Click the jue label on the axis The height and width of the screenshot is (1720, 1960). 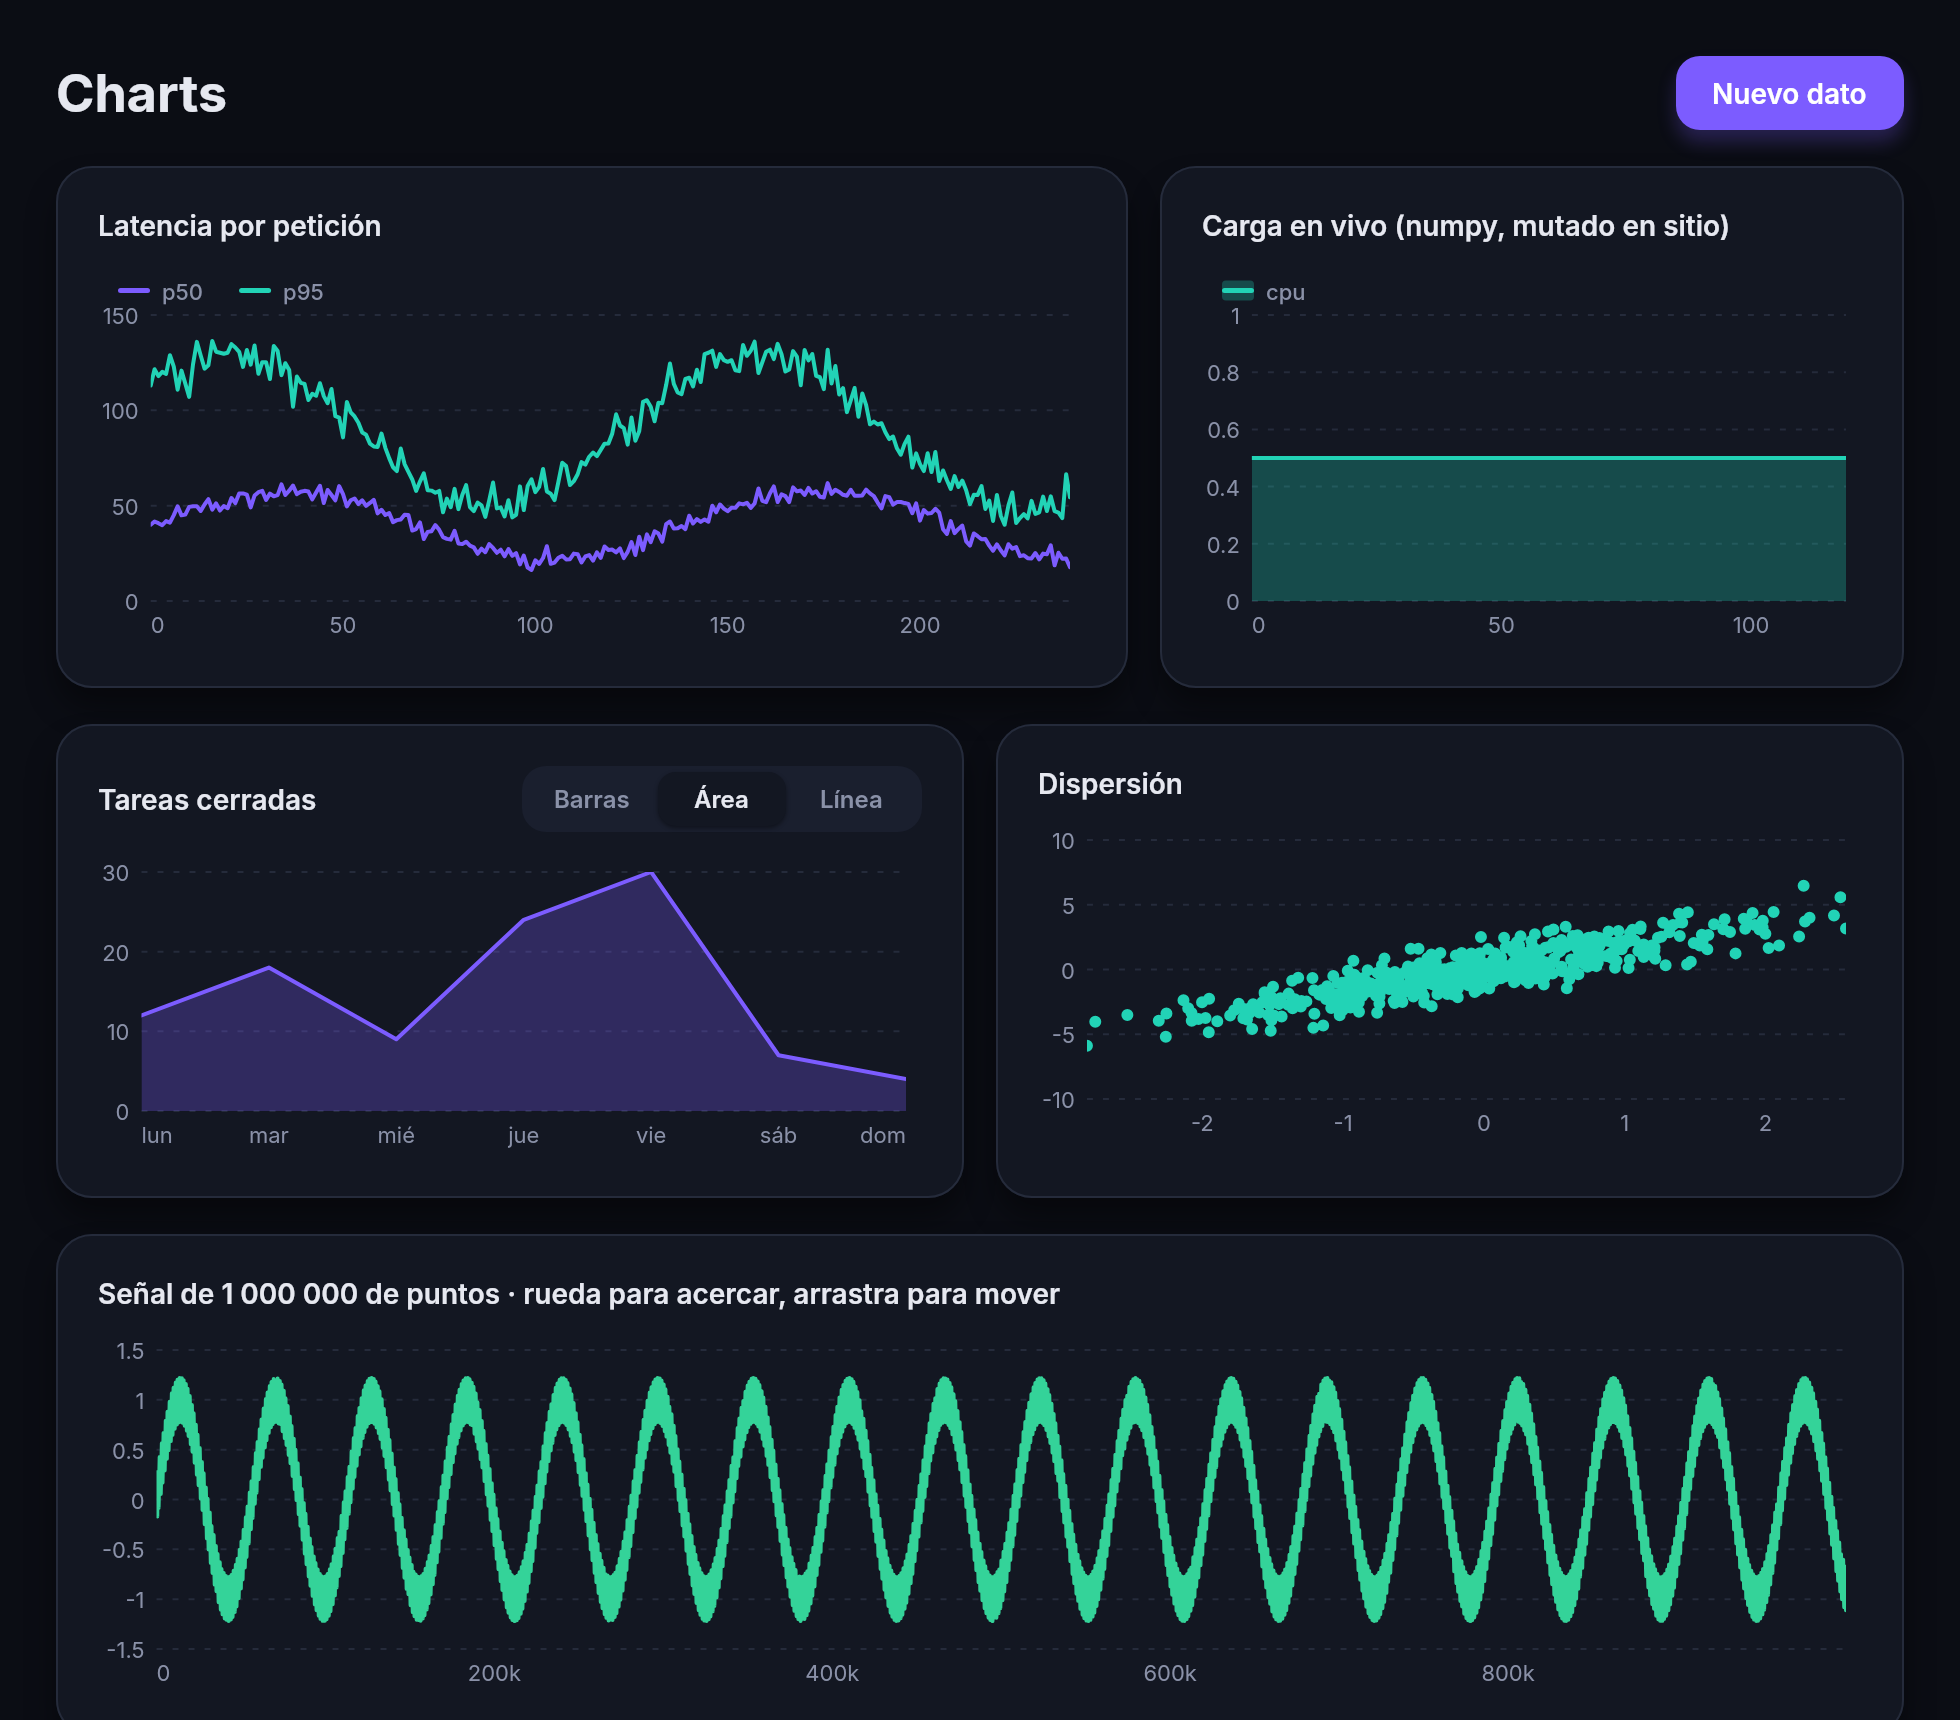click(523, 1135)
